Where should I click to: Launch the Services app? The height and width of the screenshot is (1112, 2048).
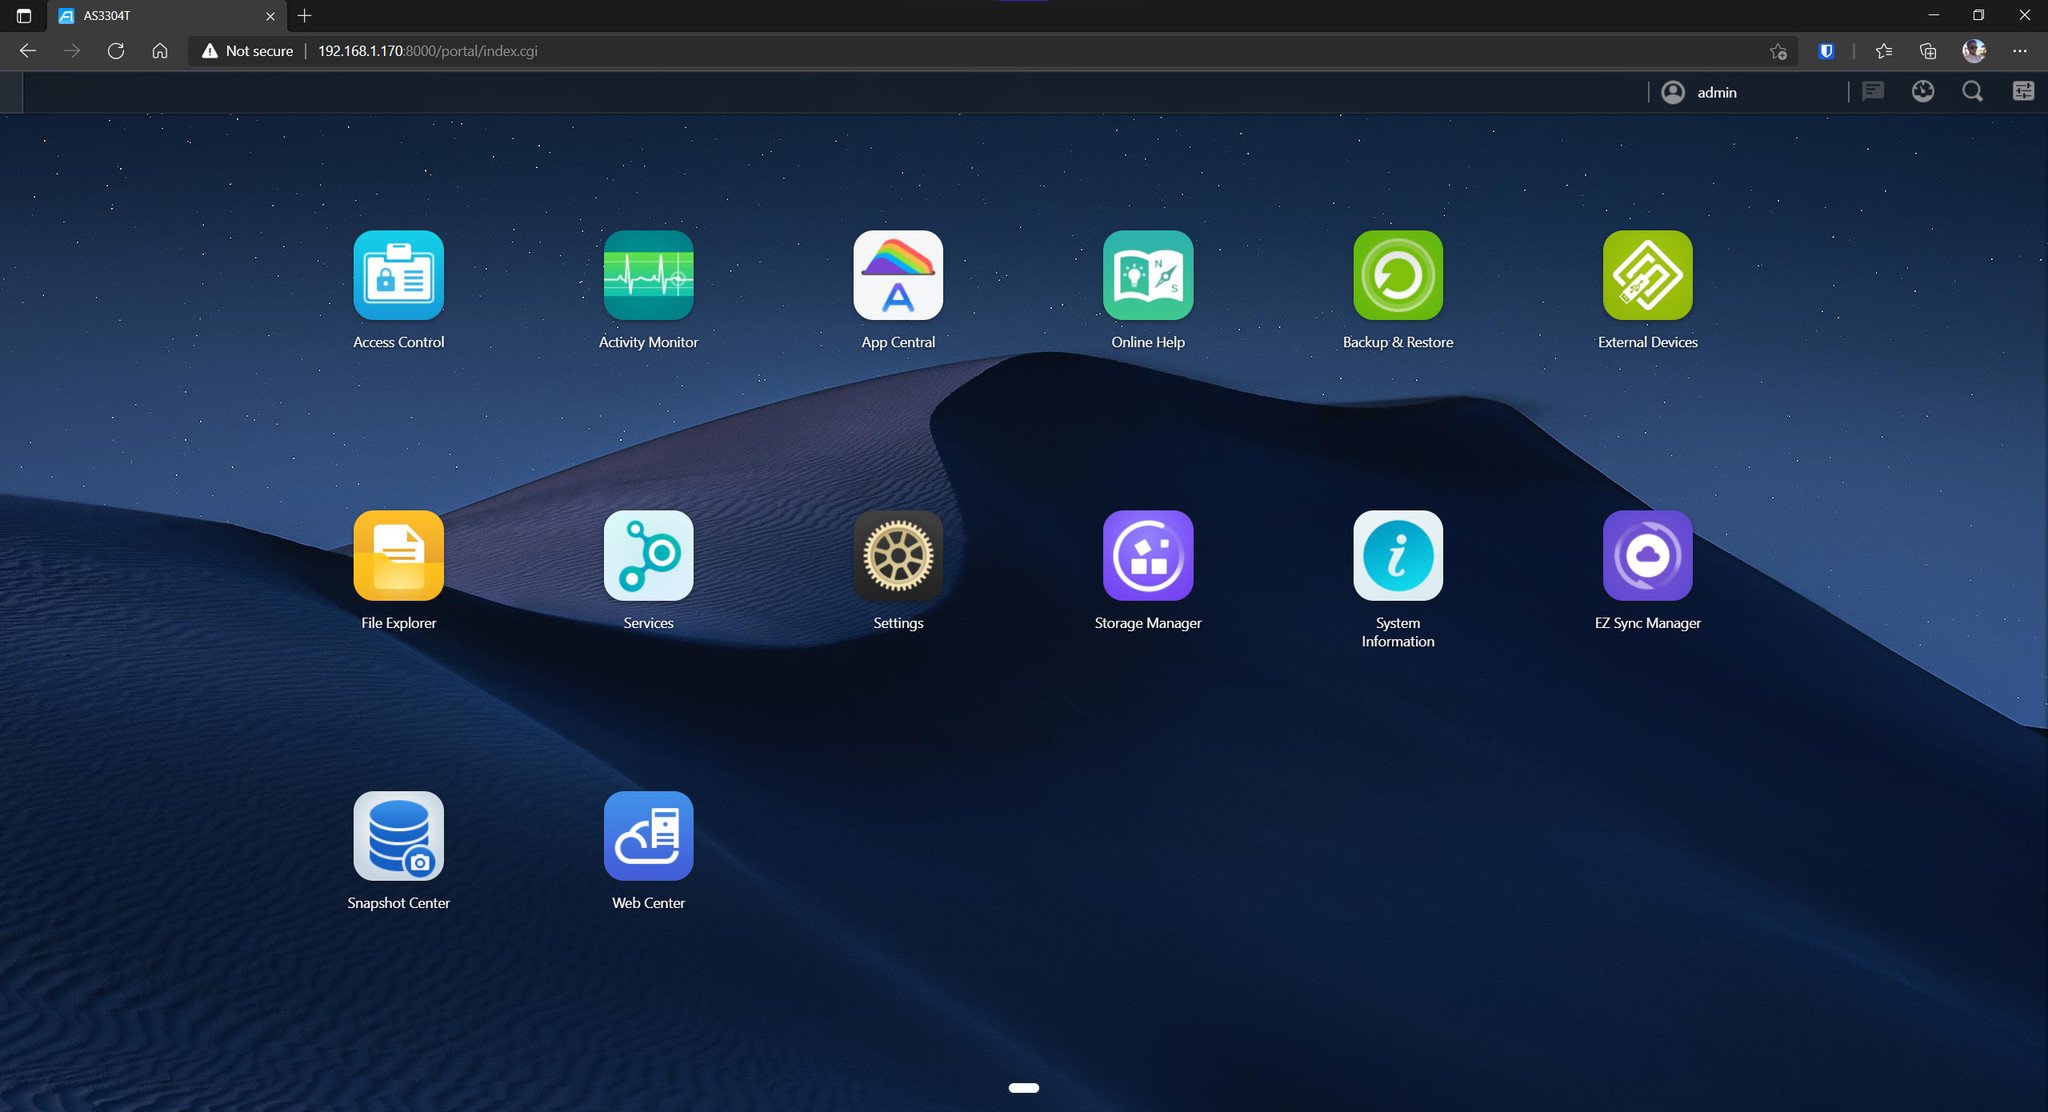(x=648, y=556)
